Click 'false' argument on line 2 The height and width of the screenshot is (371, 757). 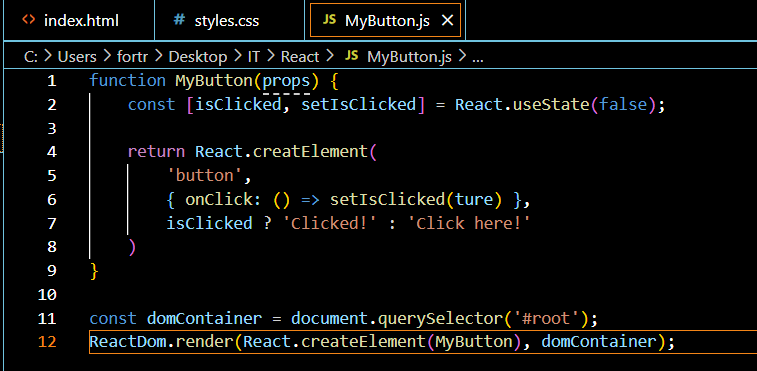coord(622,105)
